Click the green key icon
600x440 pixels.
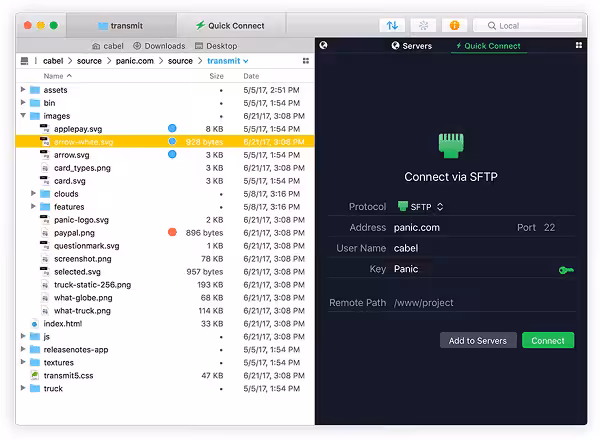(566, 270)
